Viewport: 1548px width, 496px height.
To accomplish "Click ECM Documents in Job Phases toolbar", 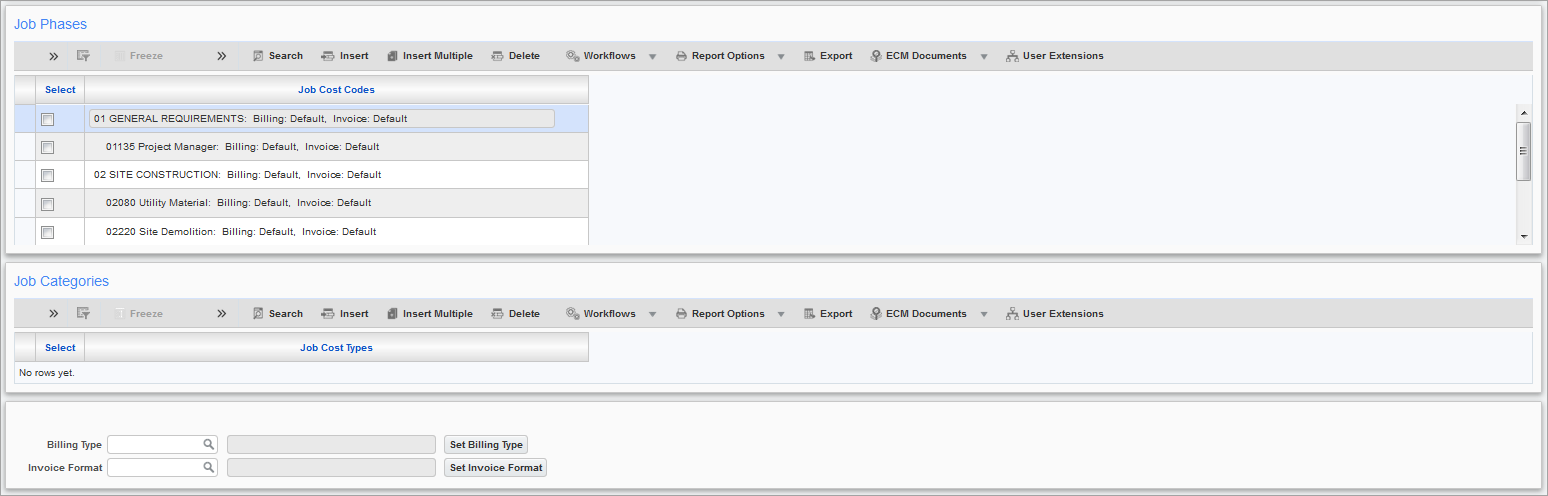I will tap(918, 56).
